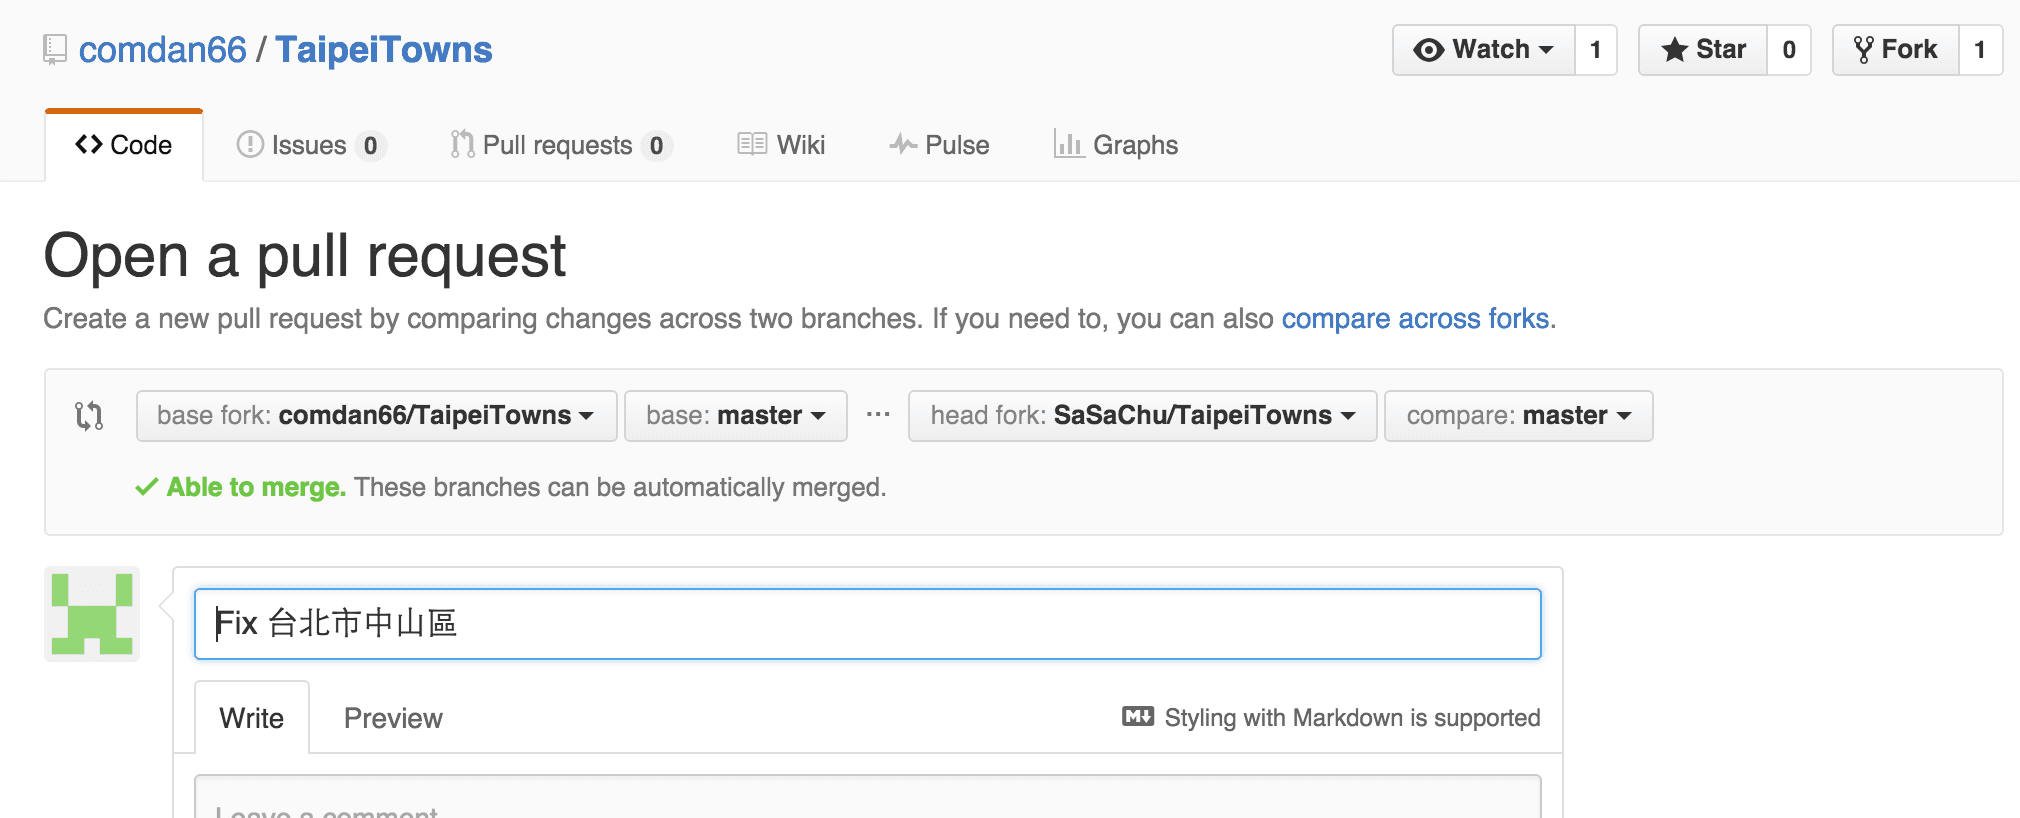Click the Issues exclamation icon
Screen dimensions: 2020x818
[250, 145]
